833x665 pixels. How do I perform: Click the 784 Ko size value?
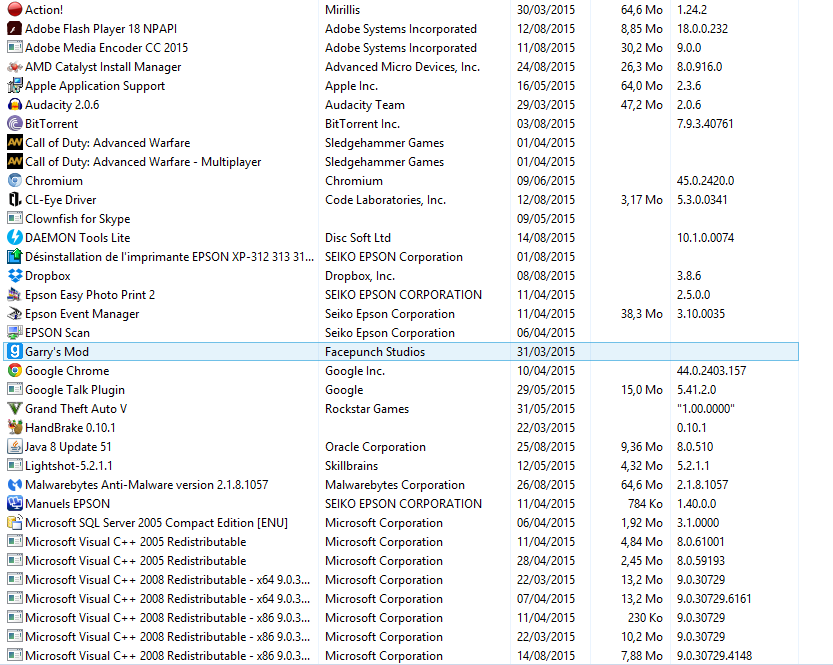click(x=645, y=504)
